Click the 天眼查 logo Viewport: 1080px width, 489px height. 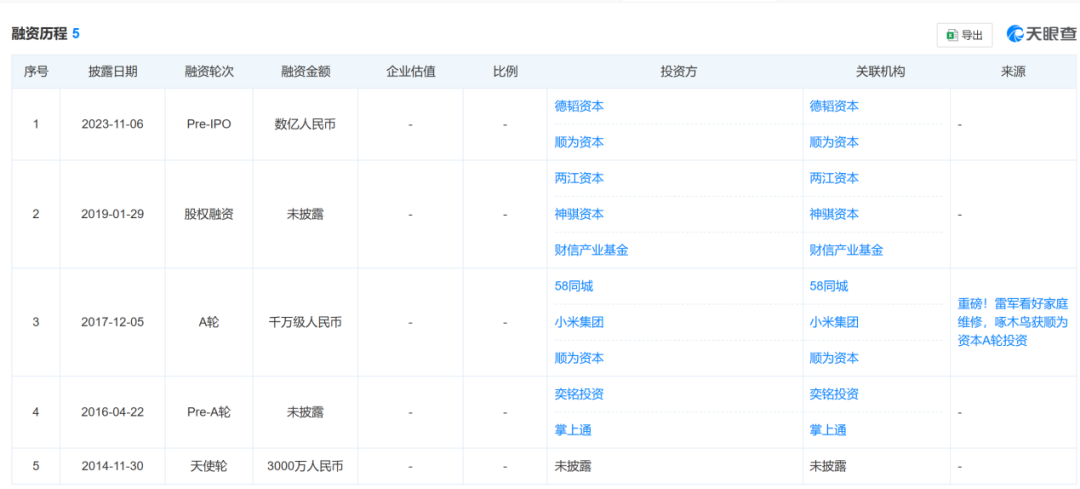click(x=1042, y=34)
